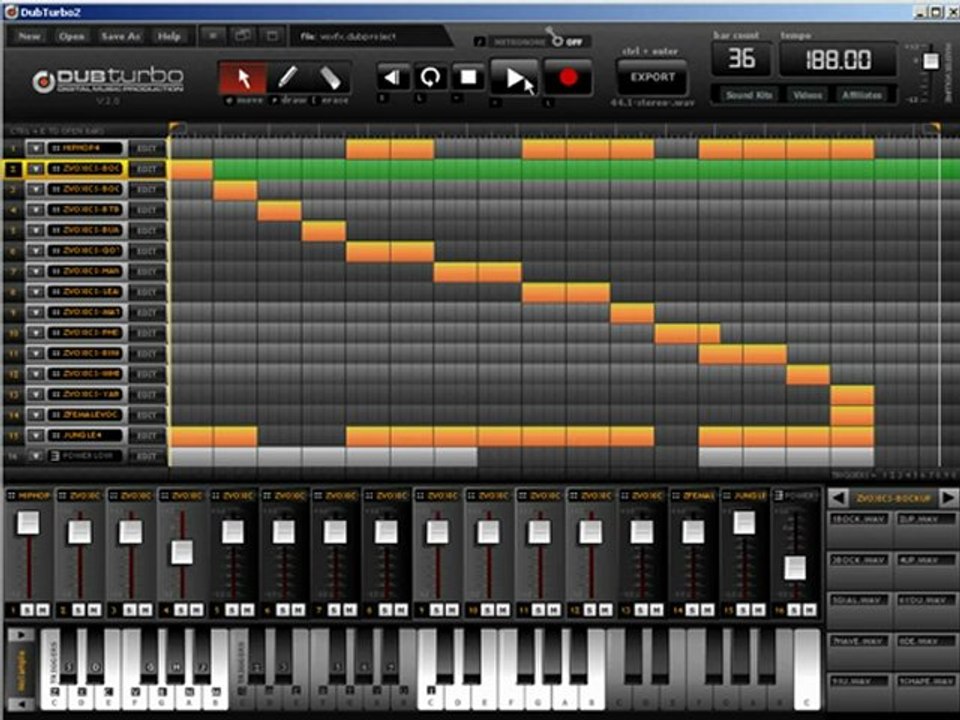Click EDIT for track 16 POWER LOW
The height and width of the screenshot is (720, 960).
pyautogui.click(x=146, y=456)
